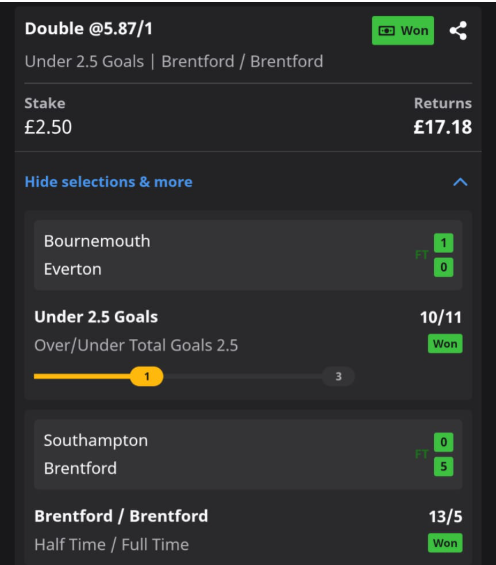Click the grey tracker marker 3

coord(338,377)
